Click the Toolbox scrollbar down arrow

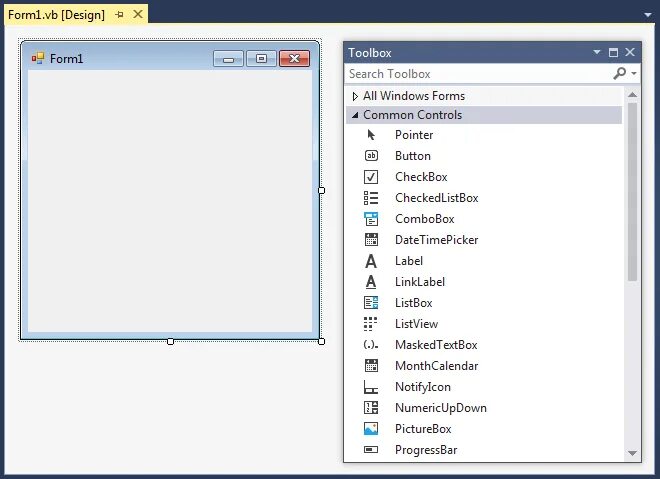tap(632, 453)
